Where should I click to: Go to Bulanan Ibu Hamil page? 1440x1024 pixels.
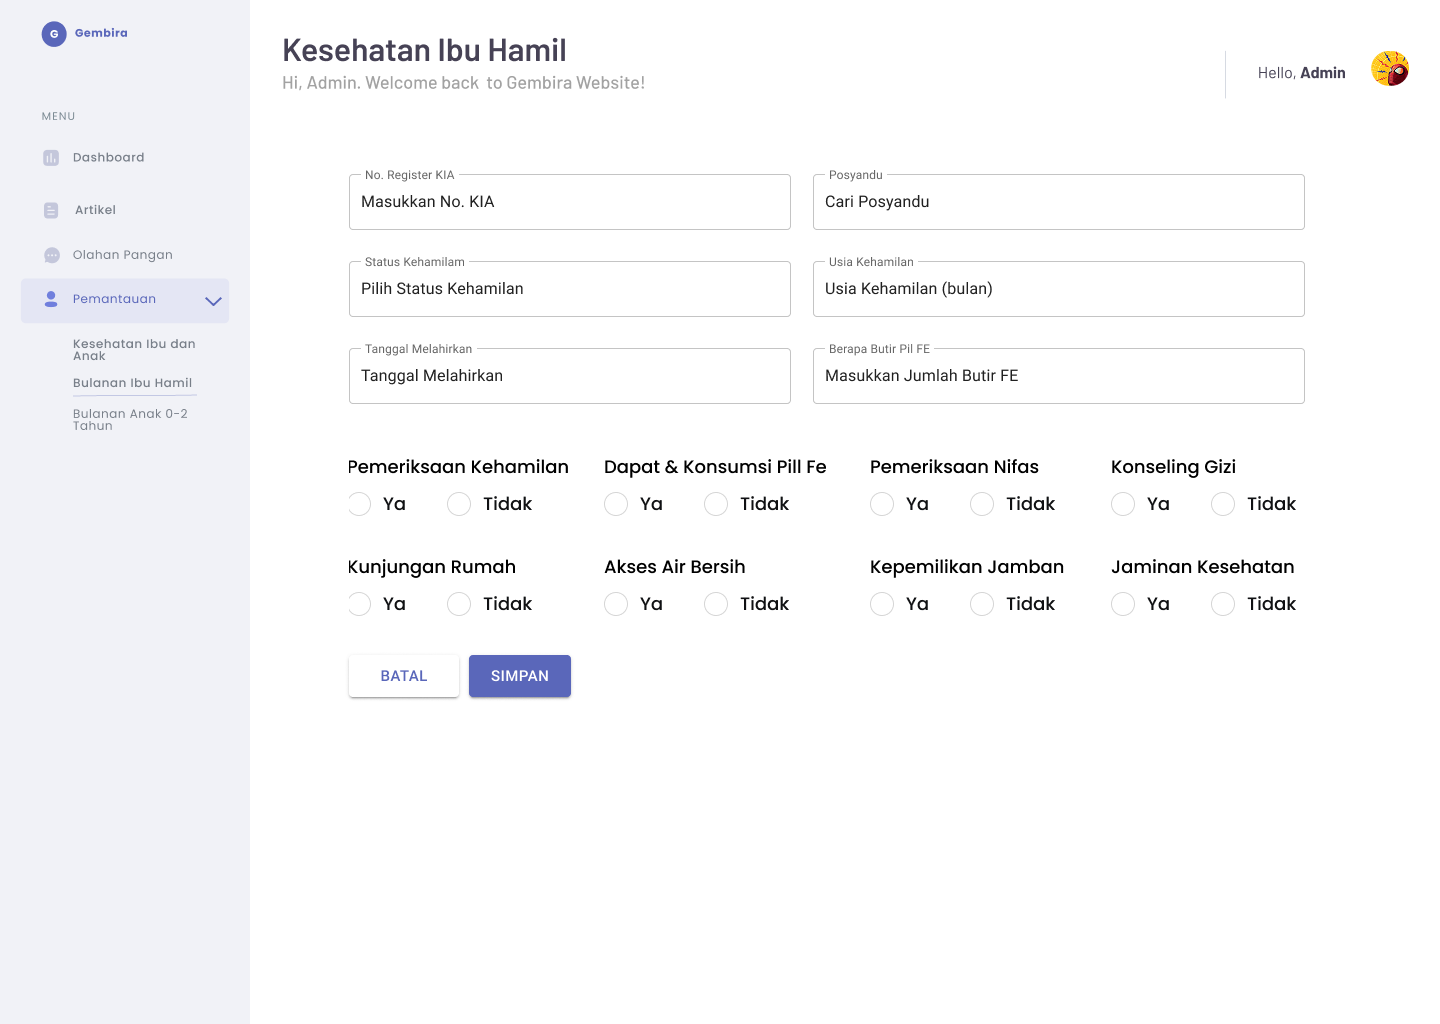[x=132, y=383]
